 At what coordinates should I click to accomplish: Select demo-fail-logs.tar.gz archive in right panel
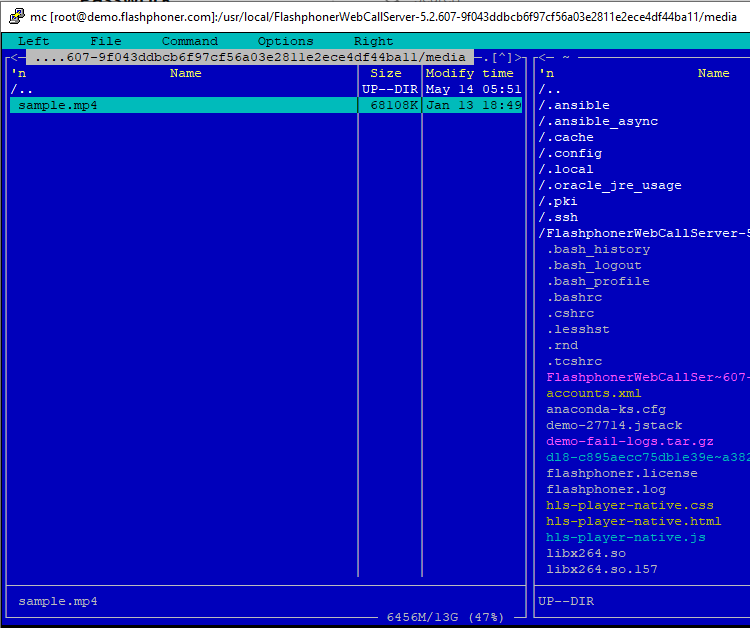[x=630, y=441]
